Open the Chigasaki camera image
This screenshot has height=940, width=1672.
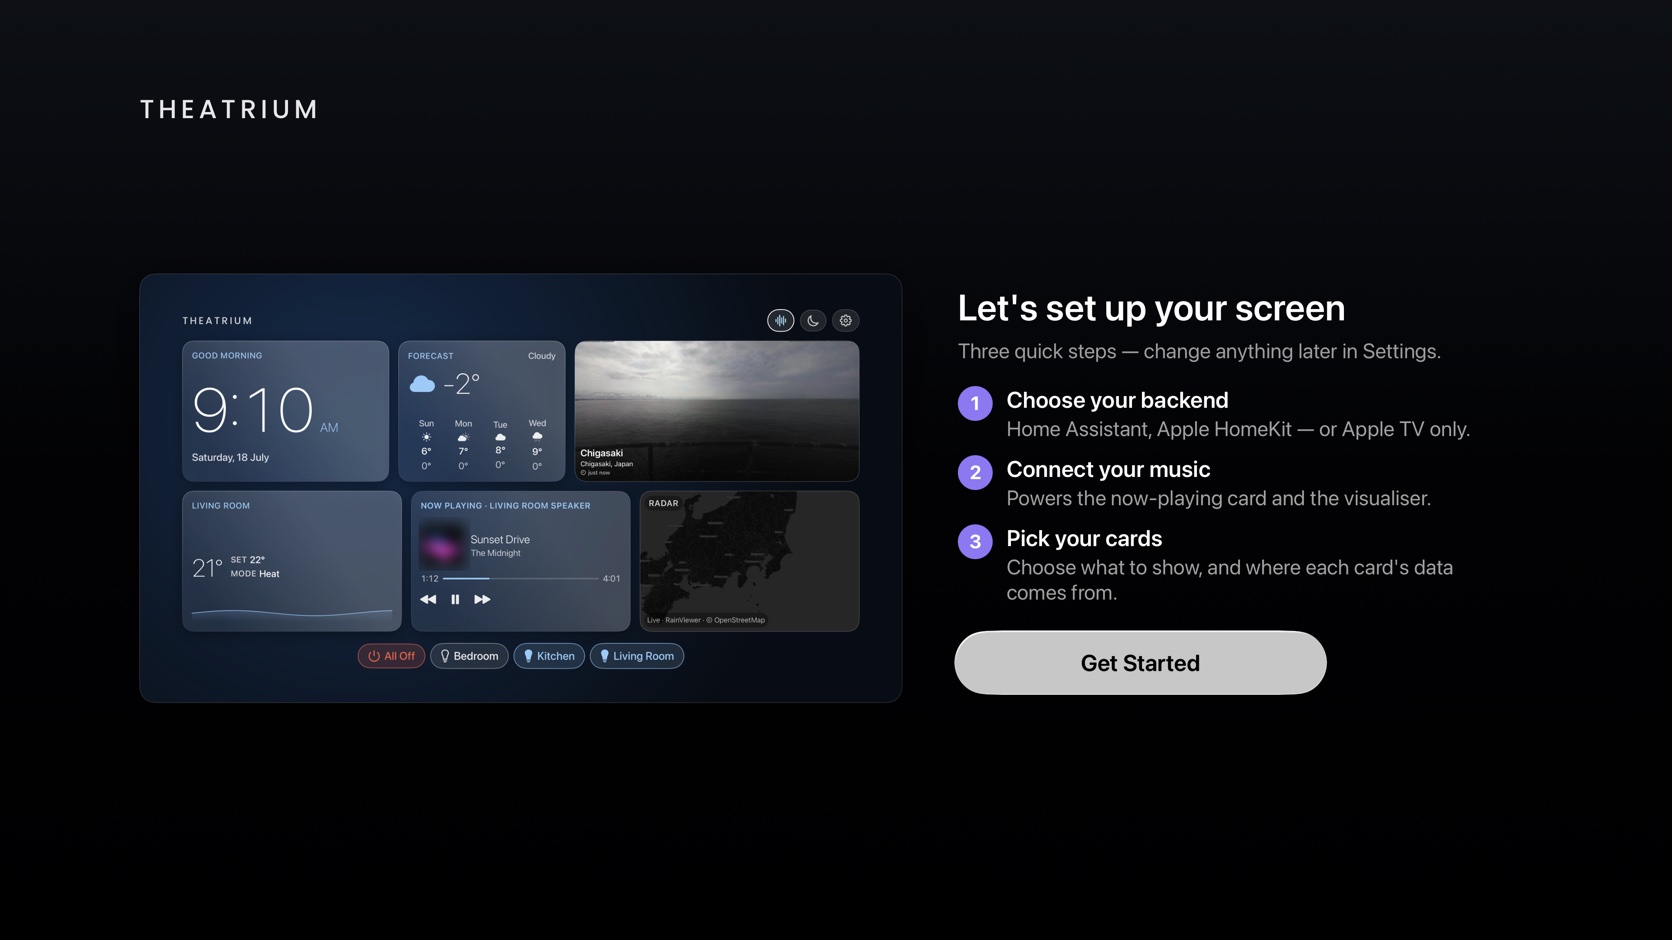coord(717,411)
